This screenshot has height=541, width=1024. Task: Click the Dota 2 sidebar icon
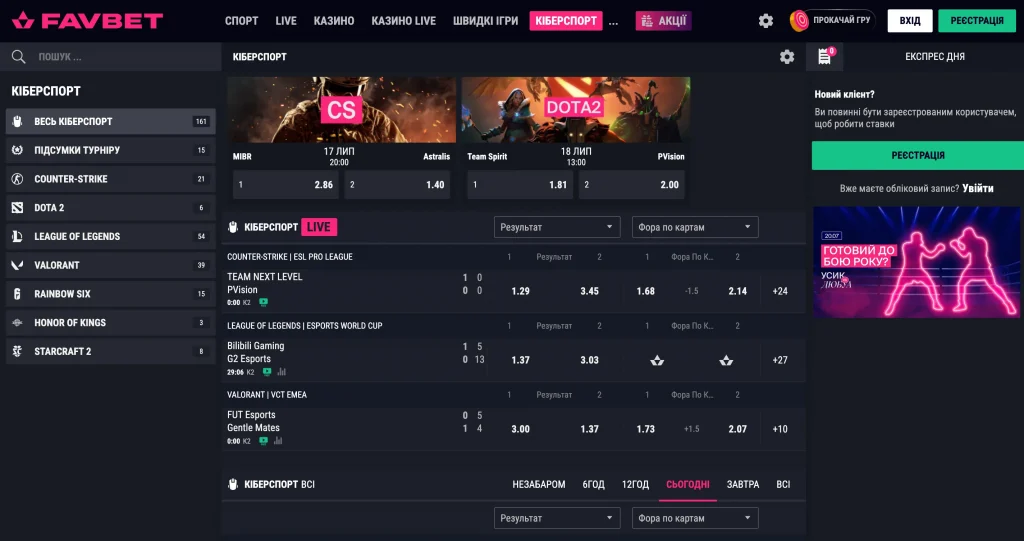point(18,208)
